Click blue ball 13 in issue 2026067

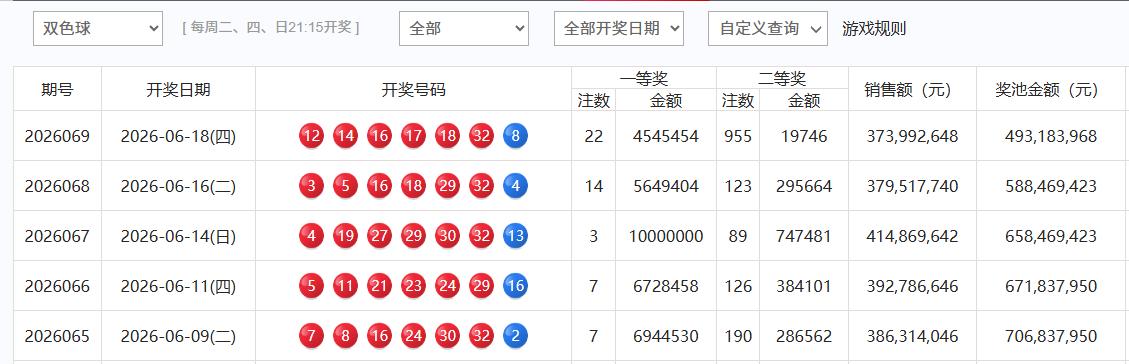click(516, 236)
